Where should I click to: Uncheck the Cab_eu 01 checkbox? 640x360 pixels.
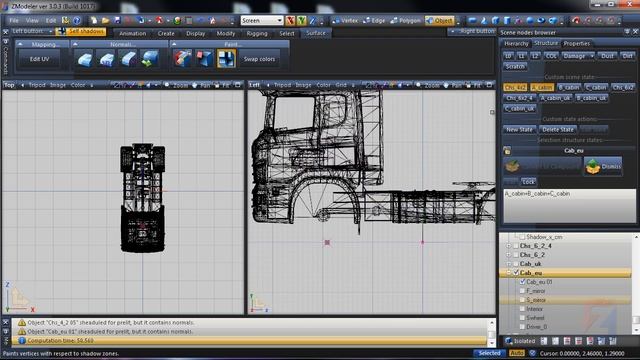(522, 282)
